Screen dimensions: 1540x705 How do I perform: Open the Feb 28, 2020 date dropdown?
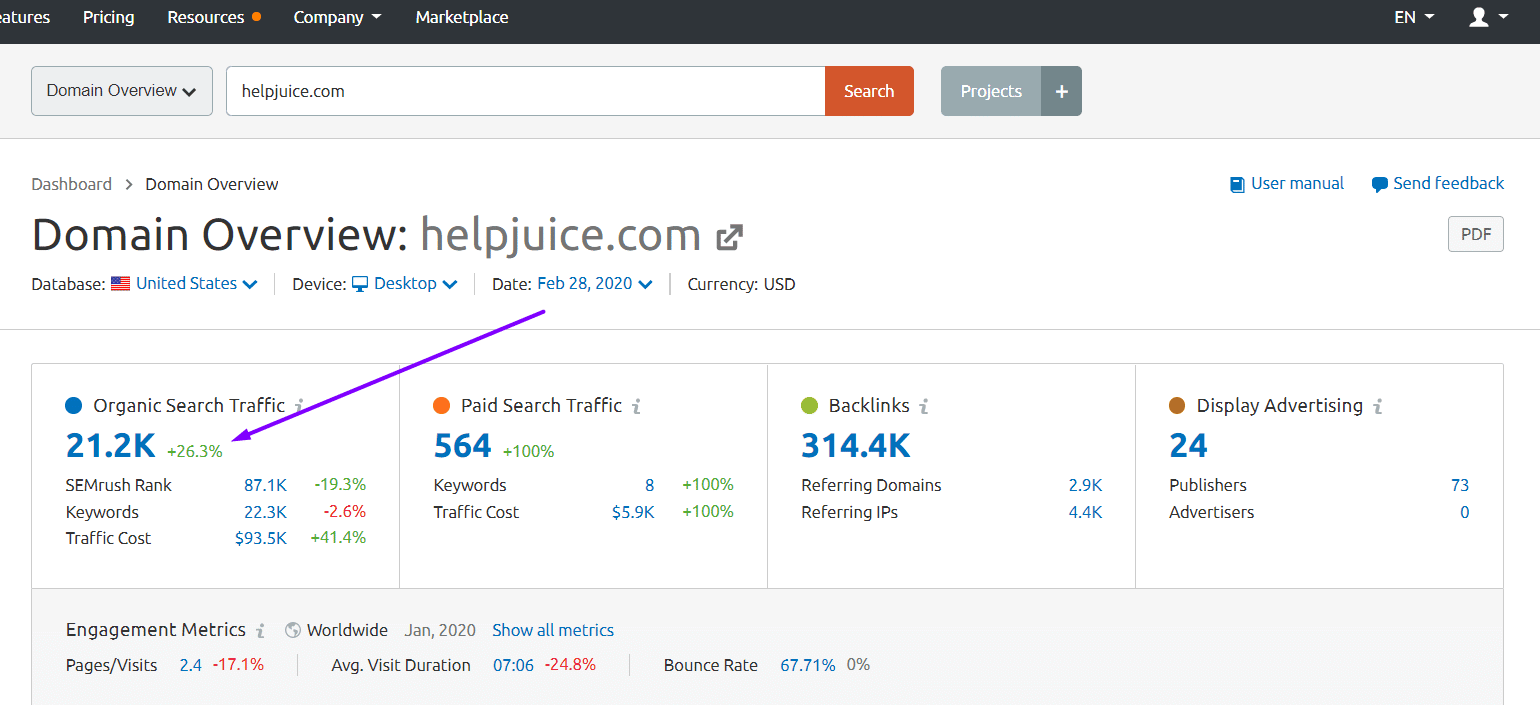click(x=595, y=284)
